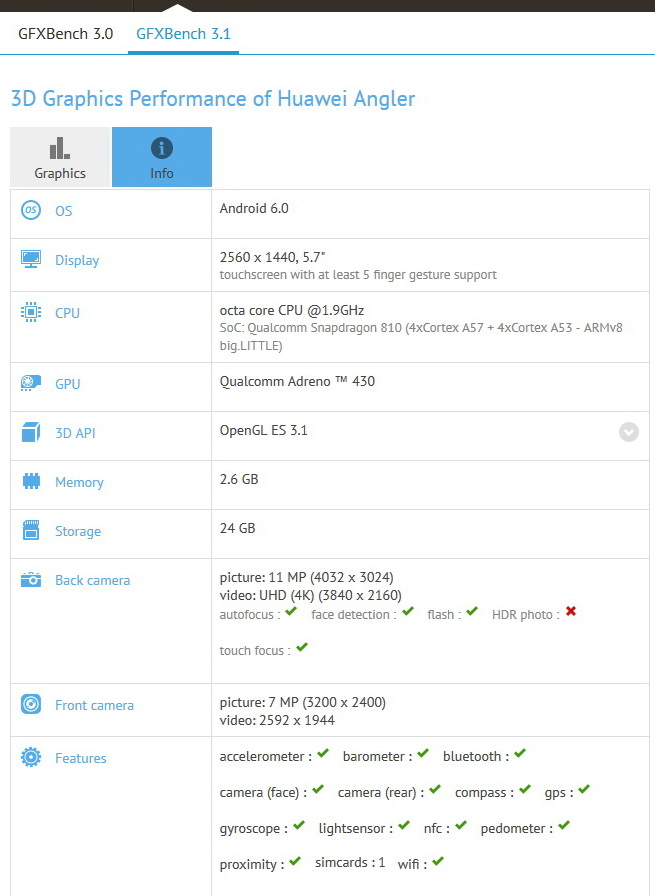Viewport: 655px width, 896px height.
Task: Click the GPU label
Action: [x=67, y=384]
